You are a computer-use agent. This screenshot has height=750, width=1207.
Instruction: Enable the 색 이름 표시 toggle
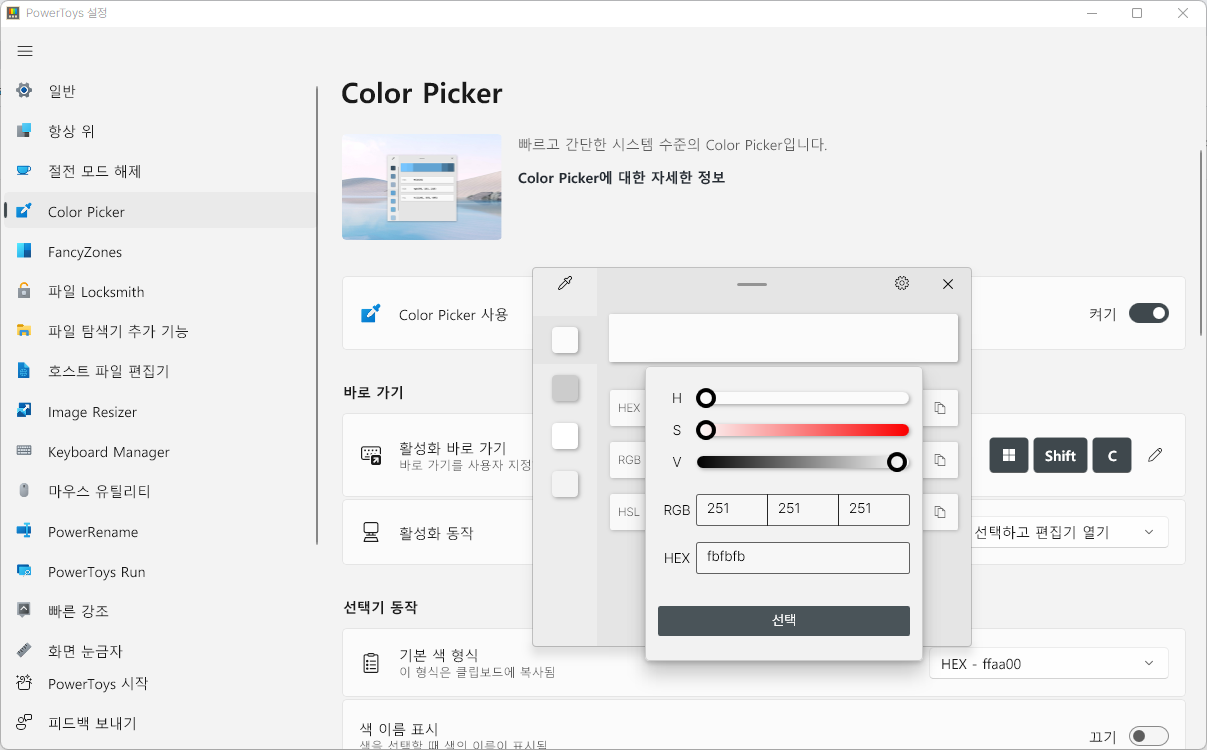pos(1149,737)
